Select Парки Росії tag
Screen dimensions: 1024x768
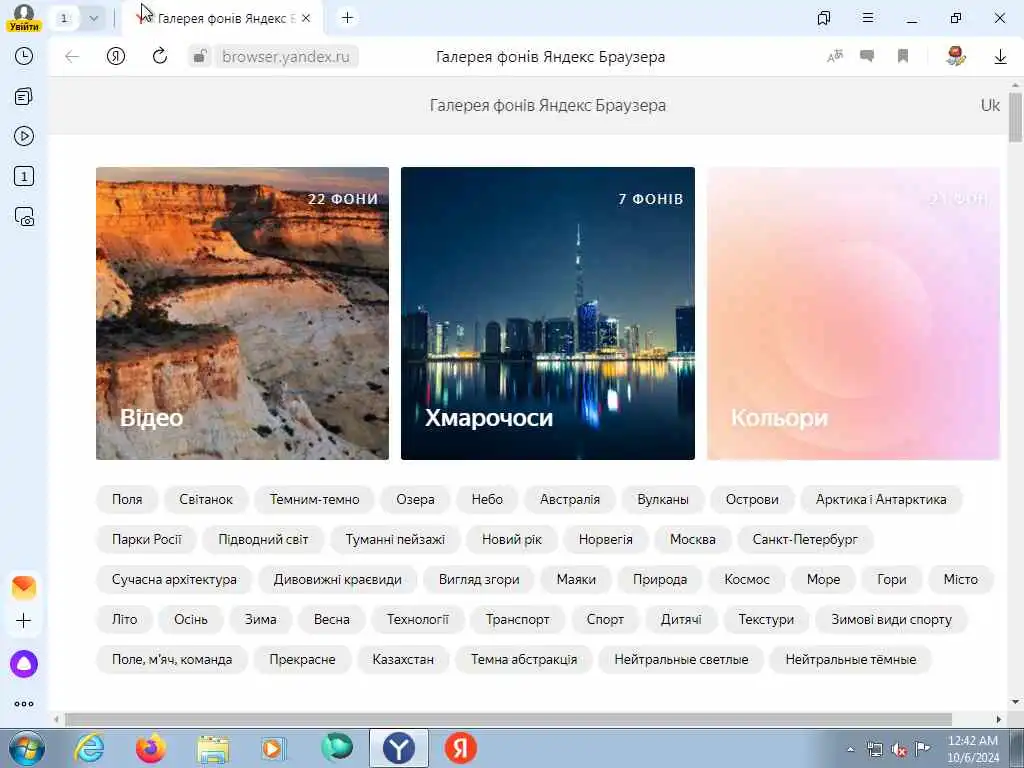click(146, 539)
